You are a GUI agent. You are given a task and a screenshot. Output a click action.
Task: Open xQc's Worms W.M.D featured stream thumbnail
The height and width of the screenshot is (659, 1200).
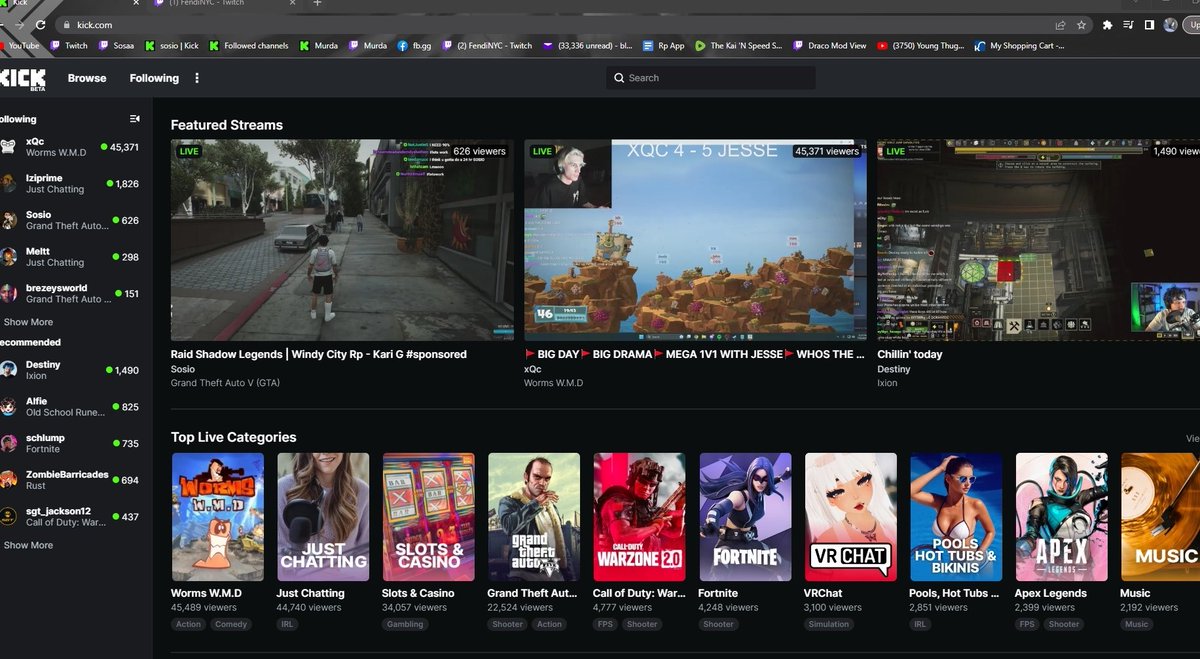click(695, 240)
